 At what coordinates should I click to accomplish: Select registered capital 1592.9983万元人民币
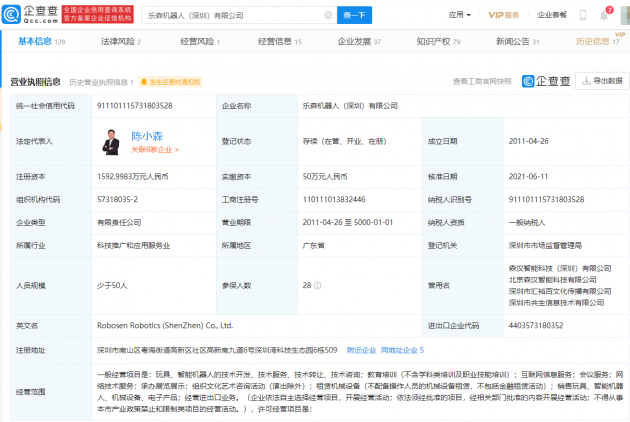point(133,176)
